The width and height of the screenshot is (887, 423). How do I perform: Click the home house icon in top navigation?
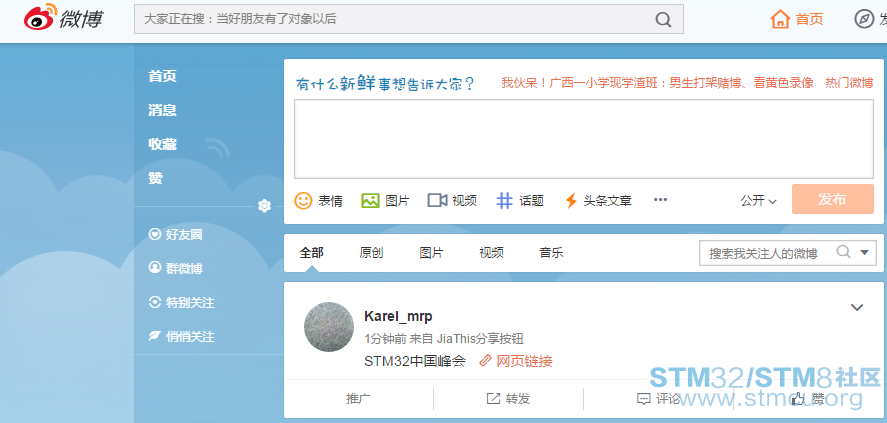pyautogui.click(x=780, y=19)
